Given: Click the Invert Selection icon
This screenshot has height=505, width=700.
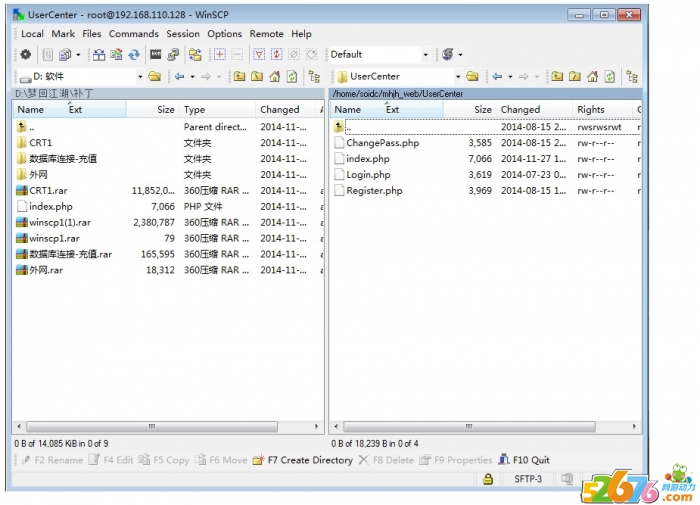Looking at the screenshot, I should (277, 54).
